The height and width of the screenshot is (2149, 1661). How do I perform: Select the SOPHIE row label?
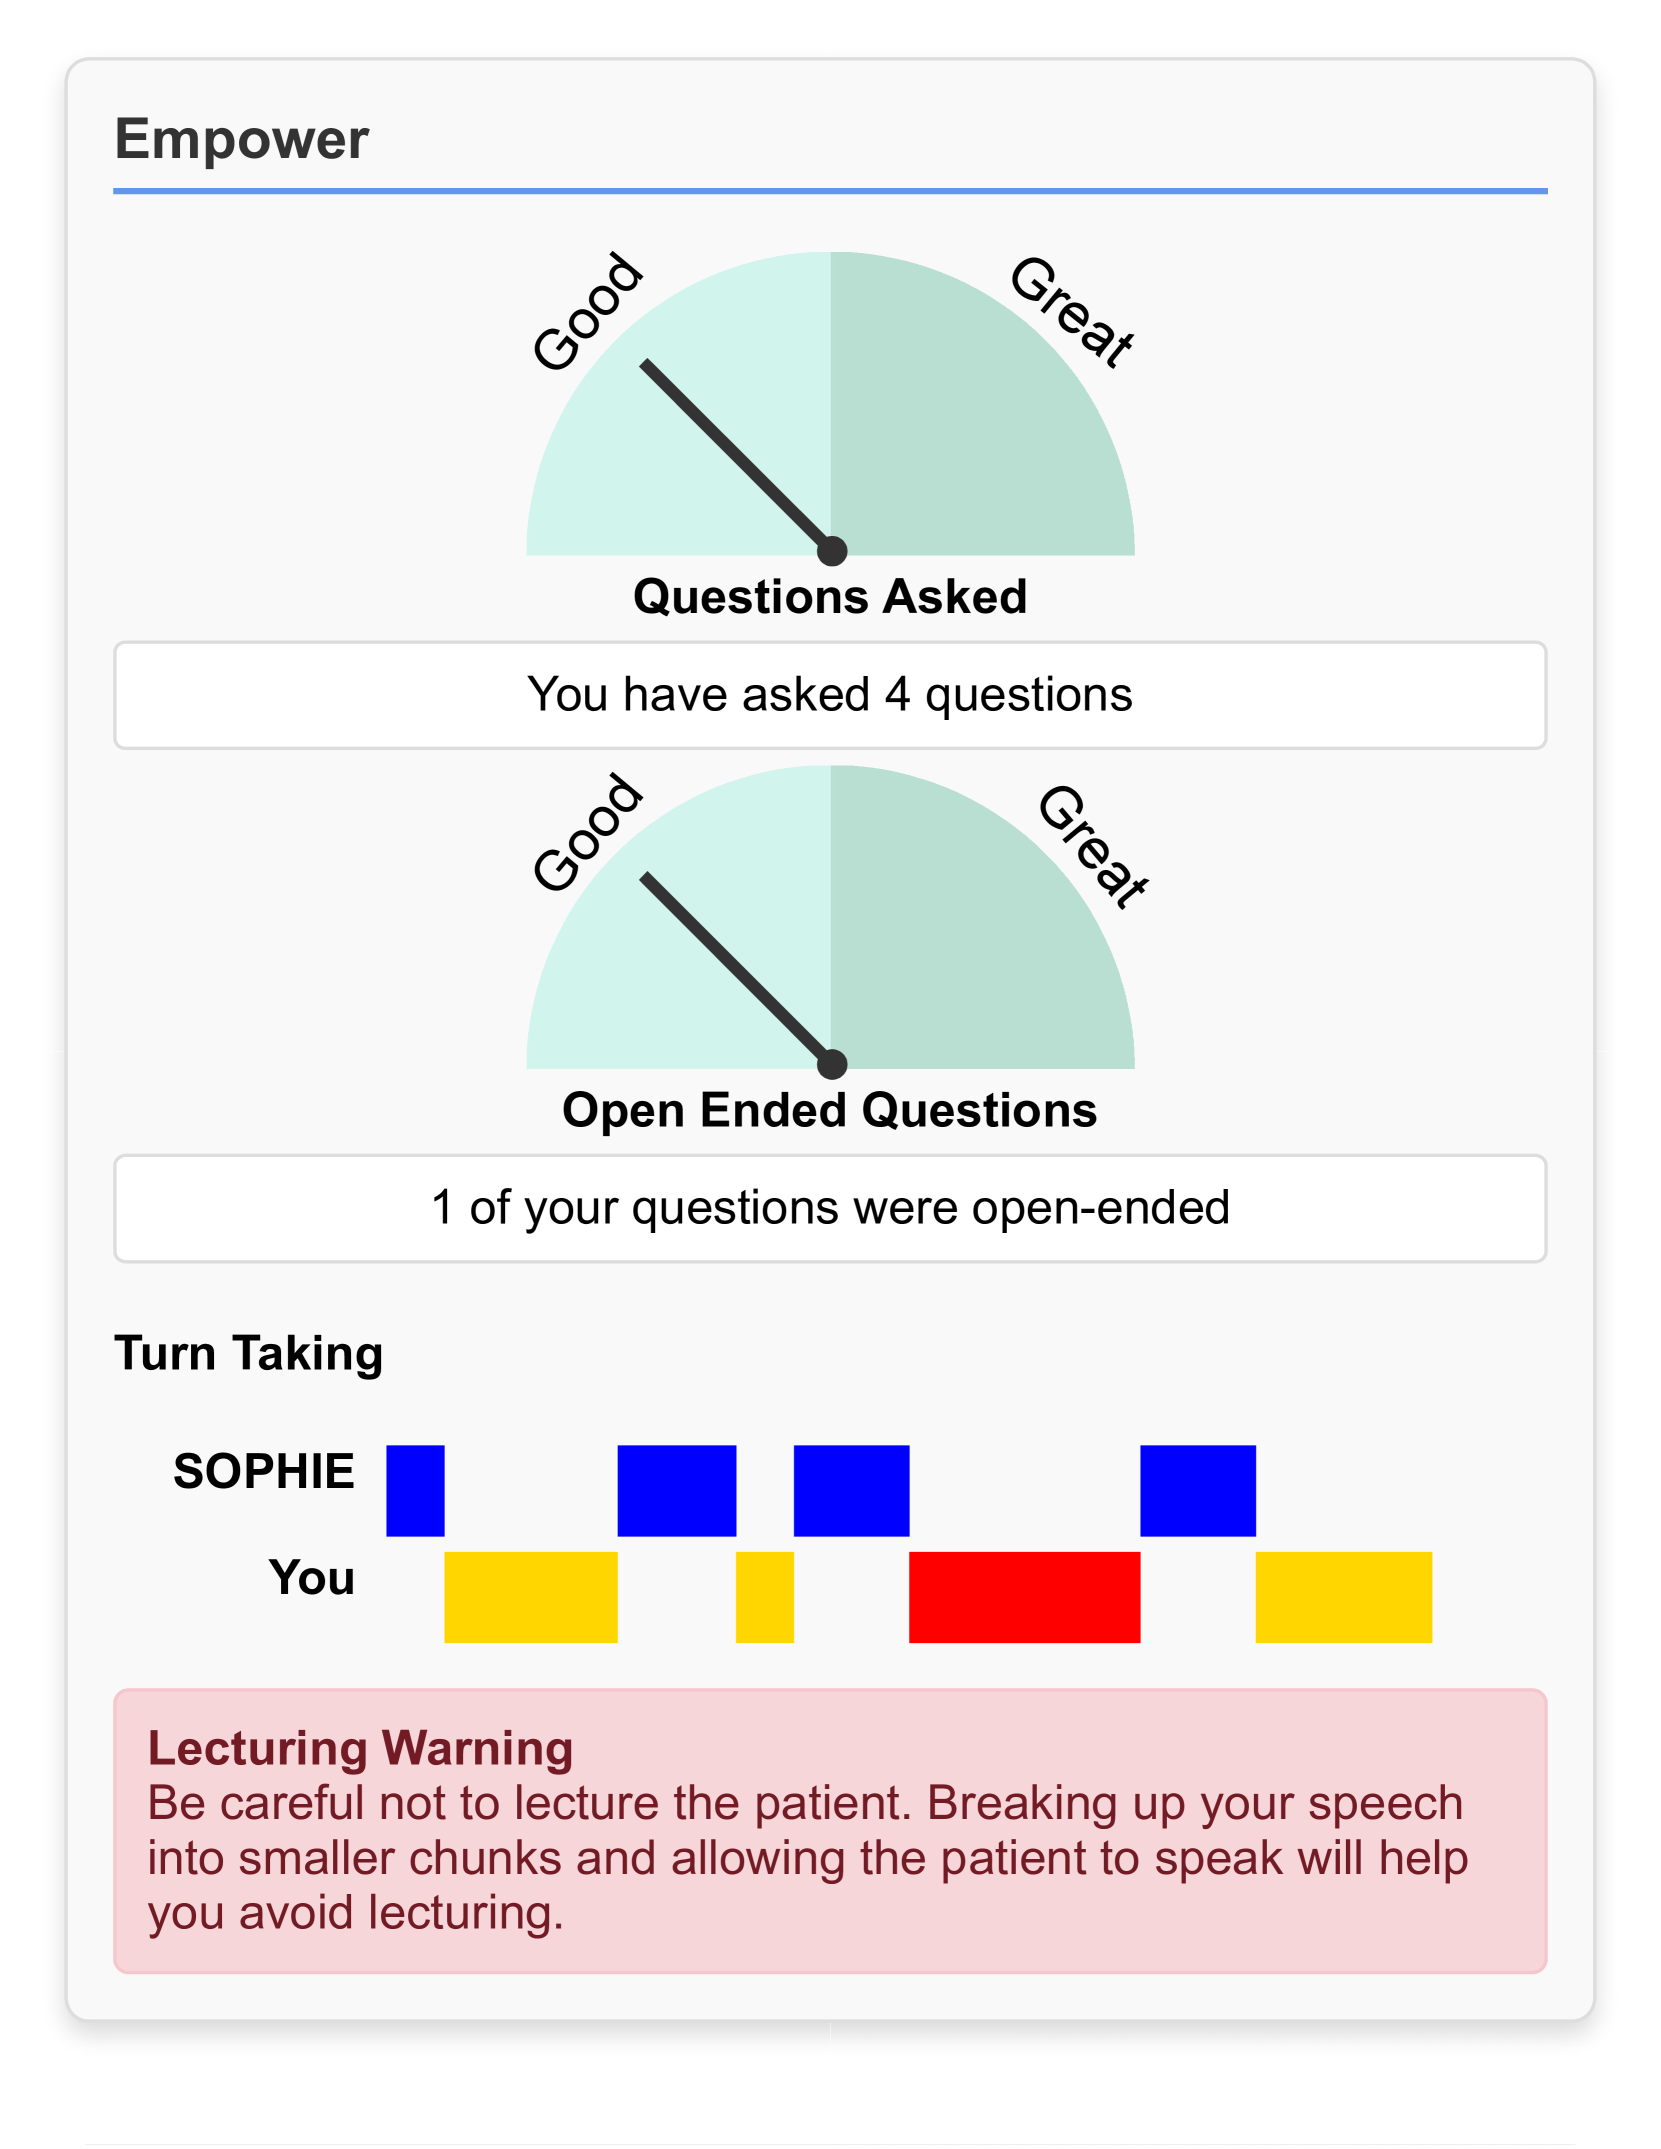(x=264, y=1471)
